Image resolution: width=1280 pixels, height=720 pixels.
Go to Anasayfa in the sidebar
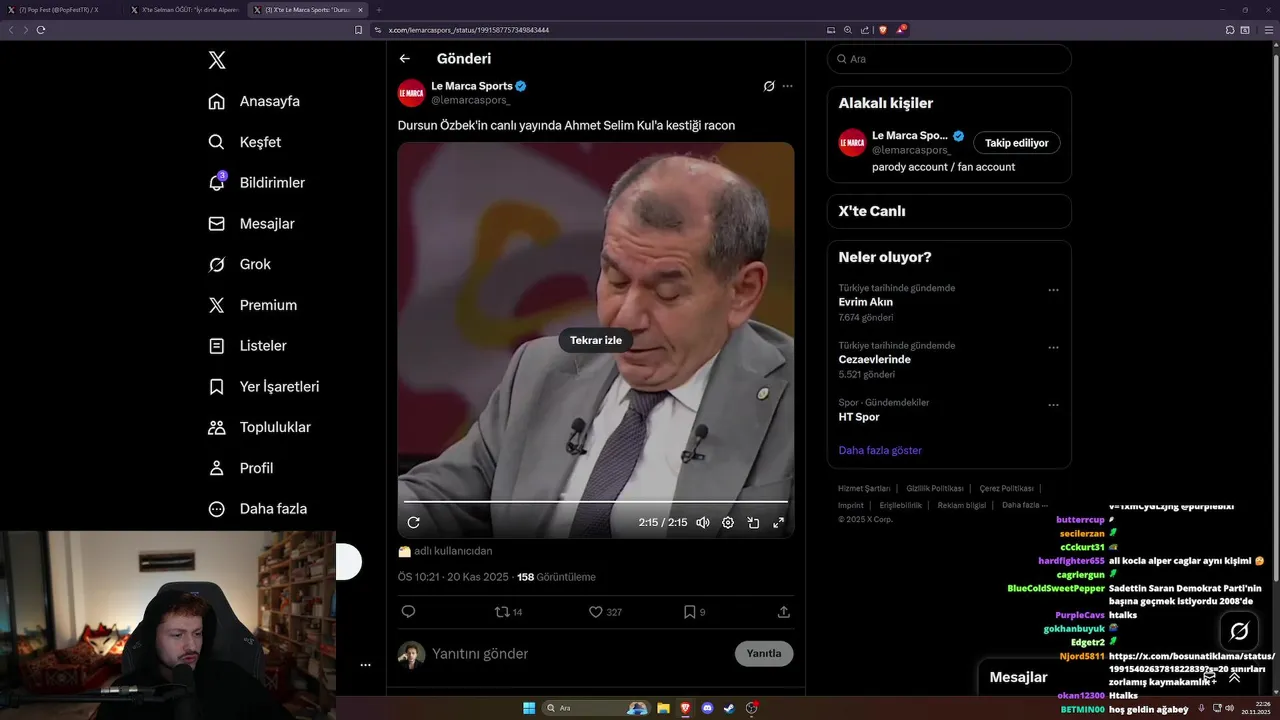tap(254, 101)
